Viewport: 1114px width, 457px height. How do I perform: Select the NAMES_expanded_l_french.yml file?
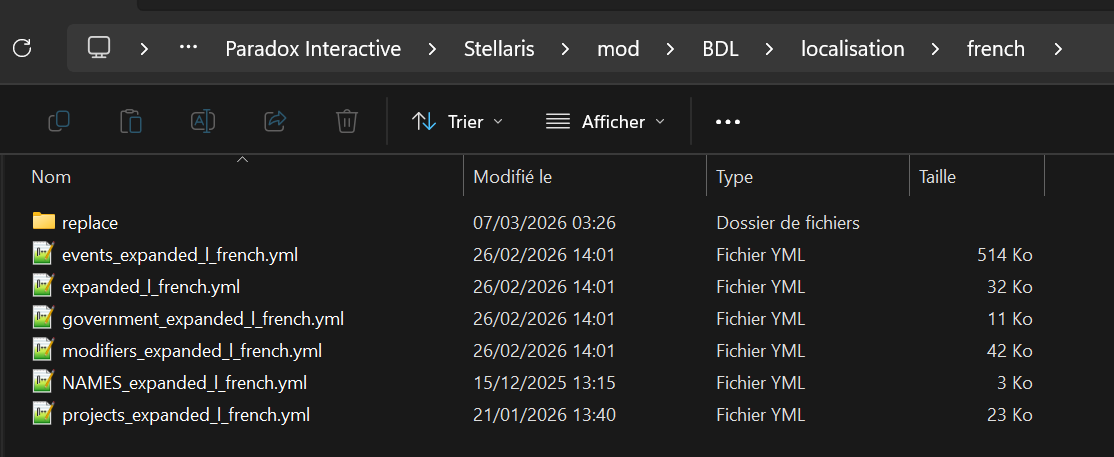(185, 382)
